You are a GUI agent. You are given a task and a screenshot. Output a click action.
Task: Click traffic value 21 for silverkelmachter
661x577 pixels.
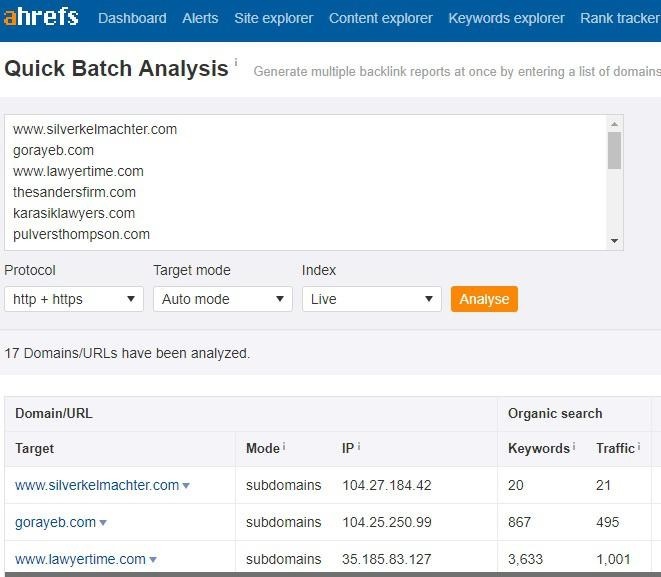[603, 486]
